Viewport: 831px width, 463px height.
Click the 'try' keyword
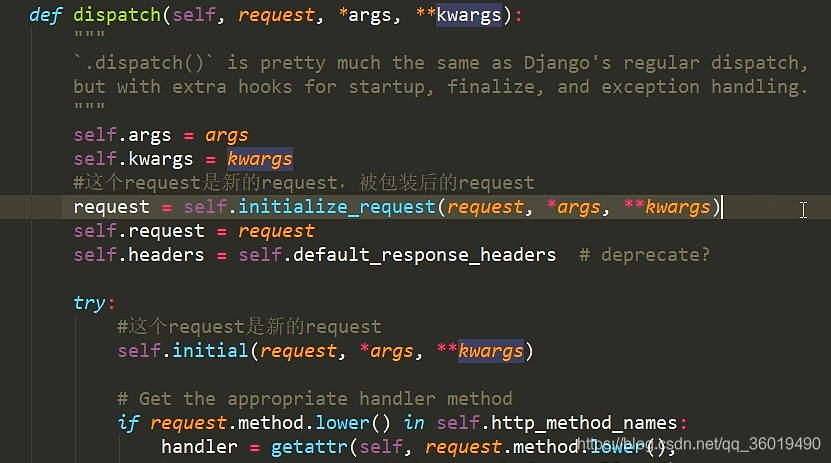pos(90,303)
